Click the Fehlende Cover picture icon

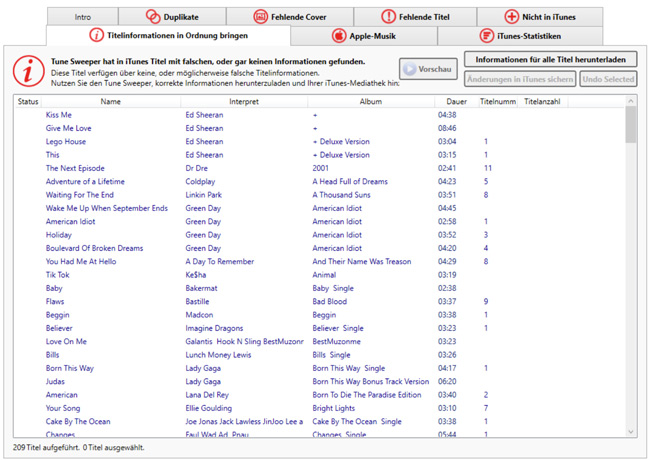(x=260, y=17)
